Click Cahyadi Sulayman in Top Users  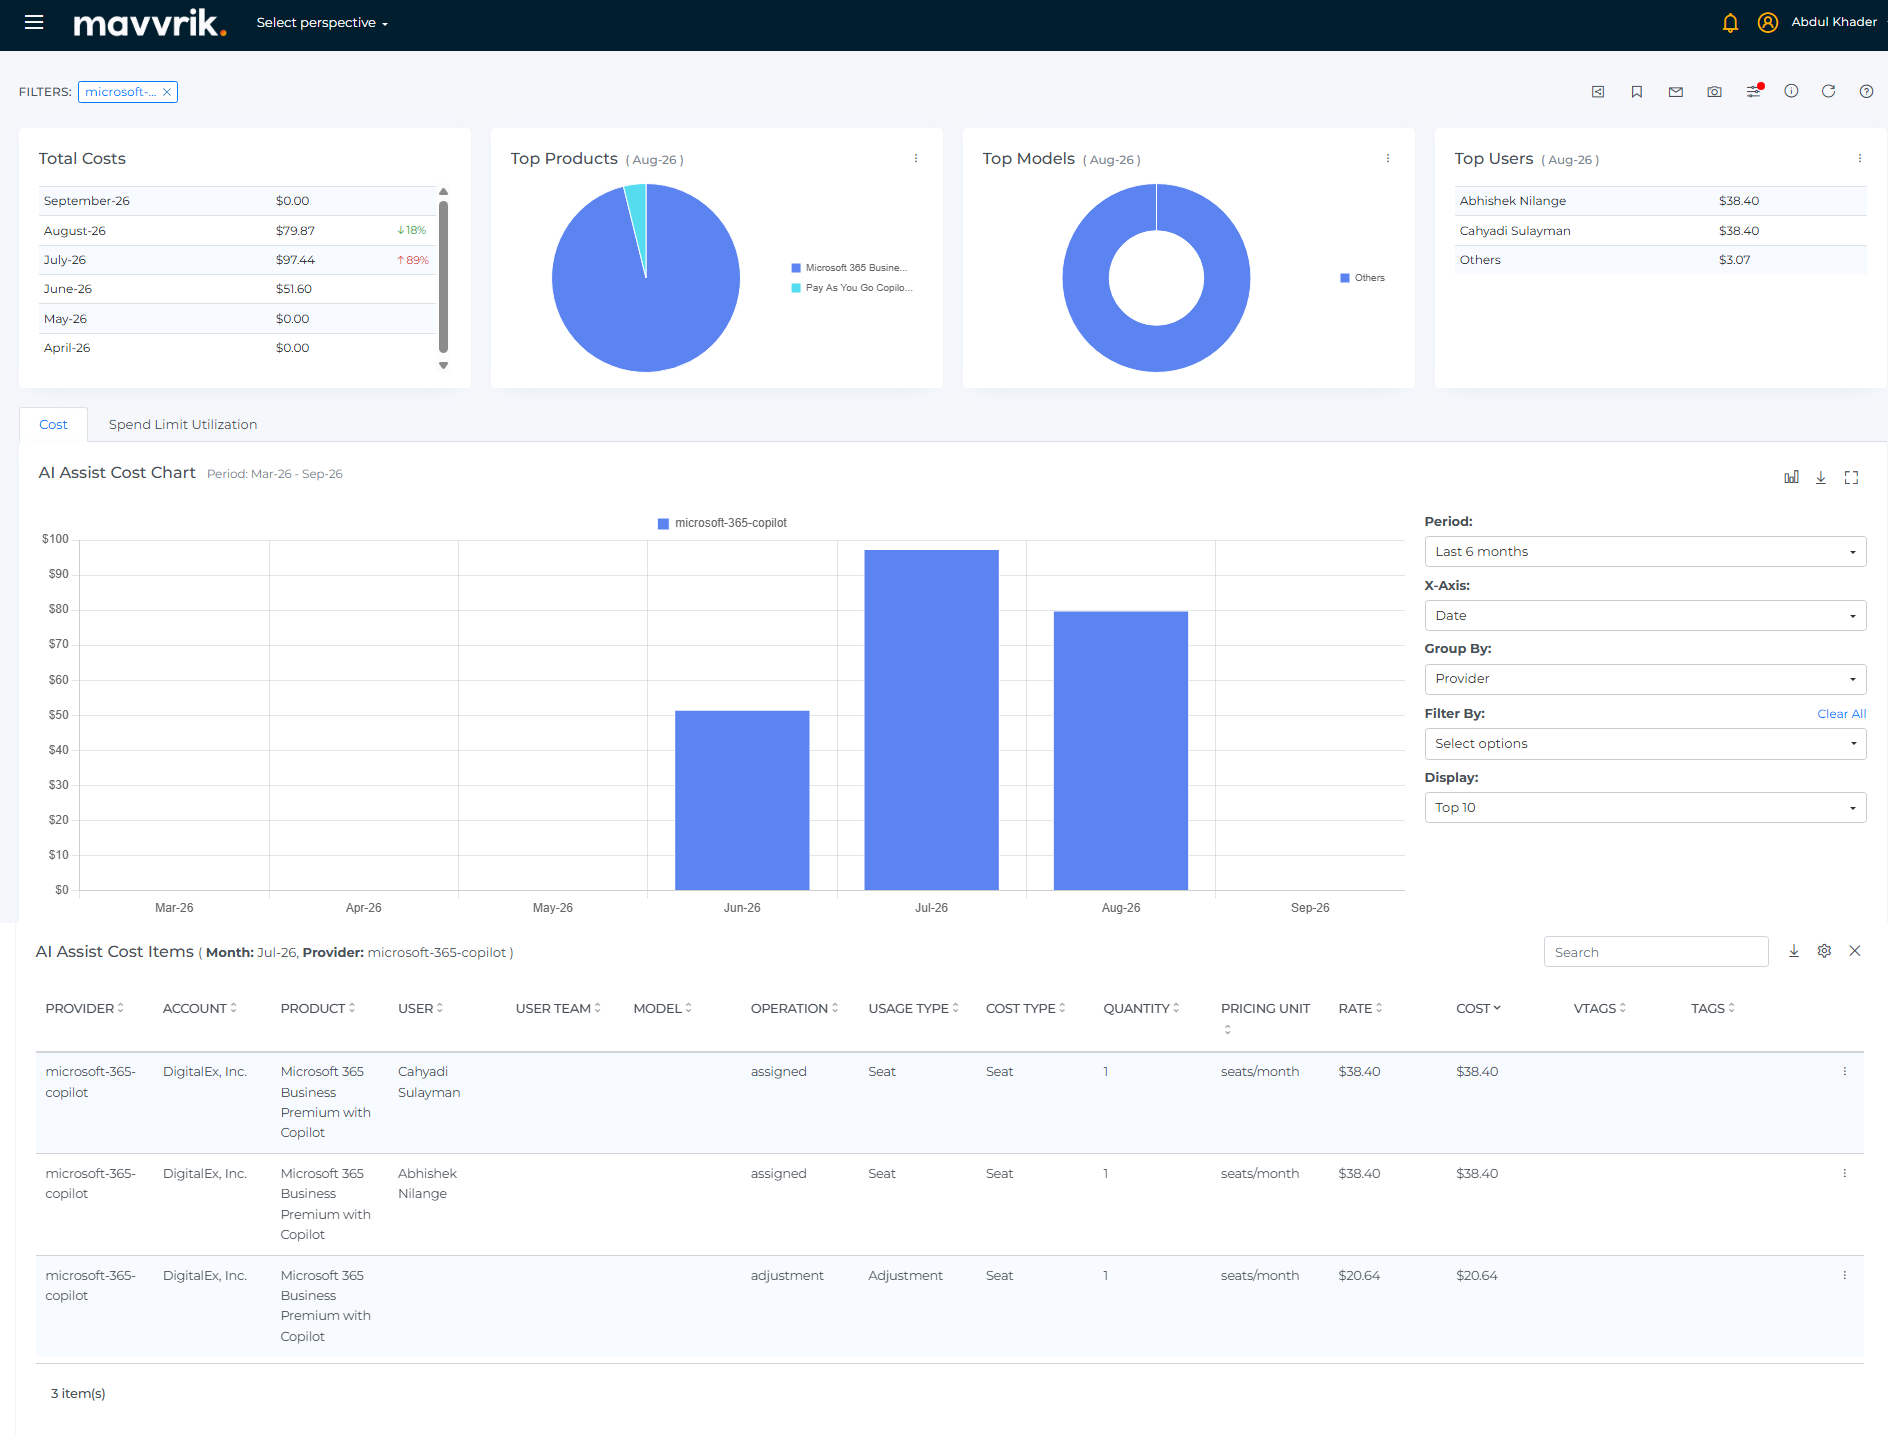1515,231
